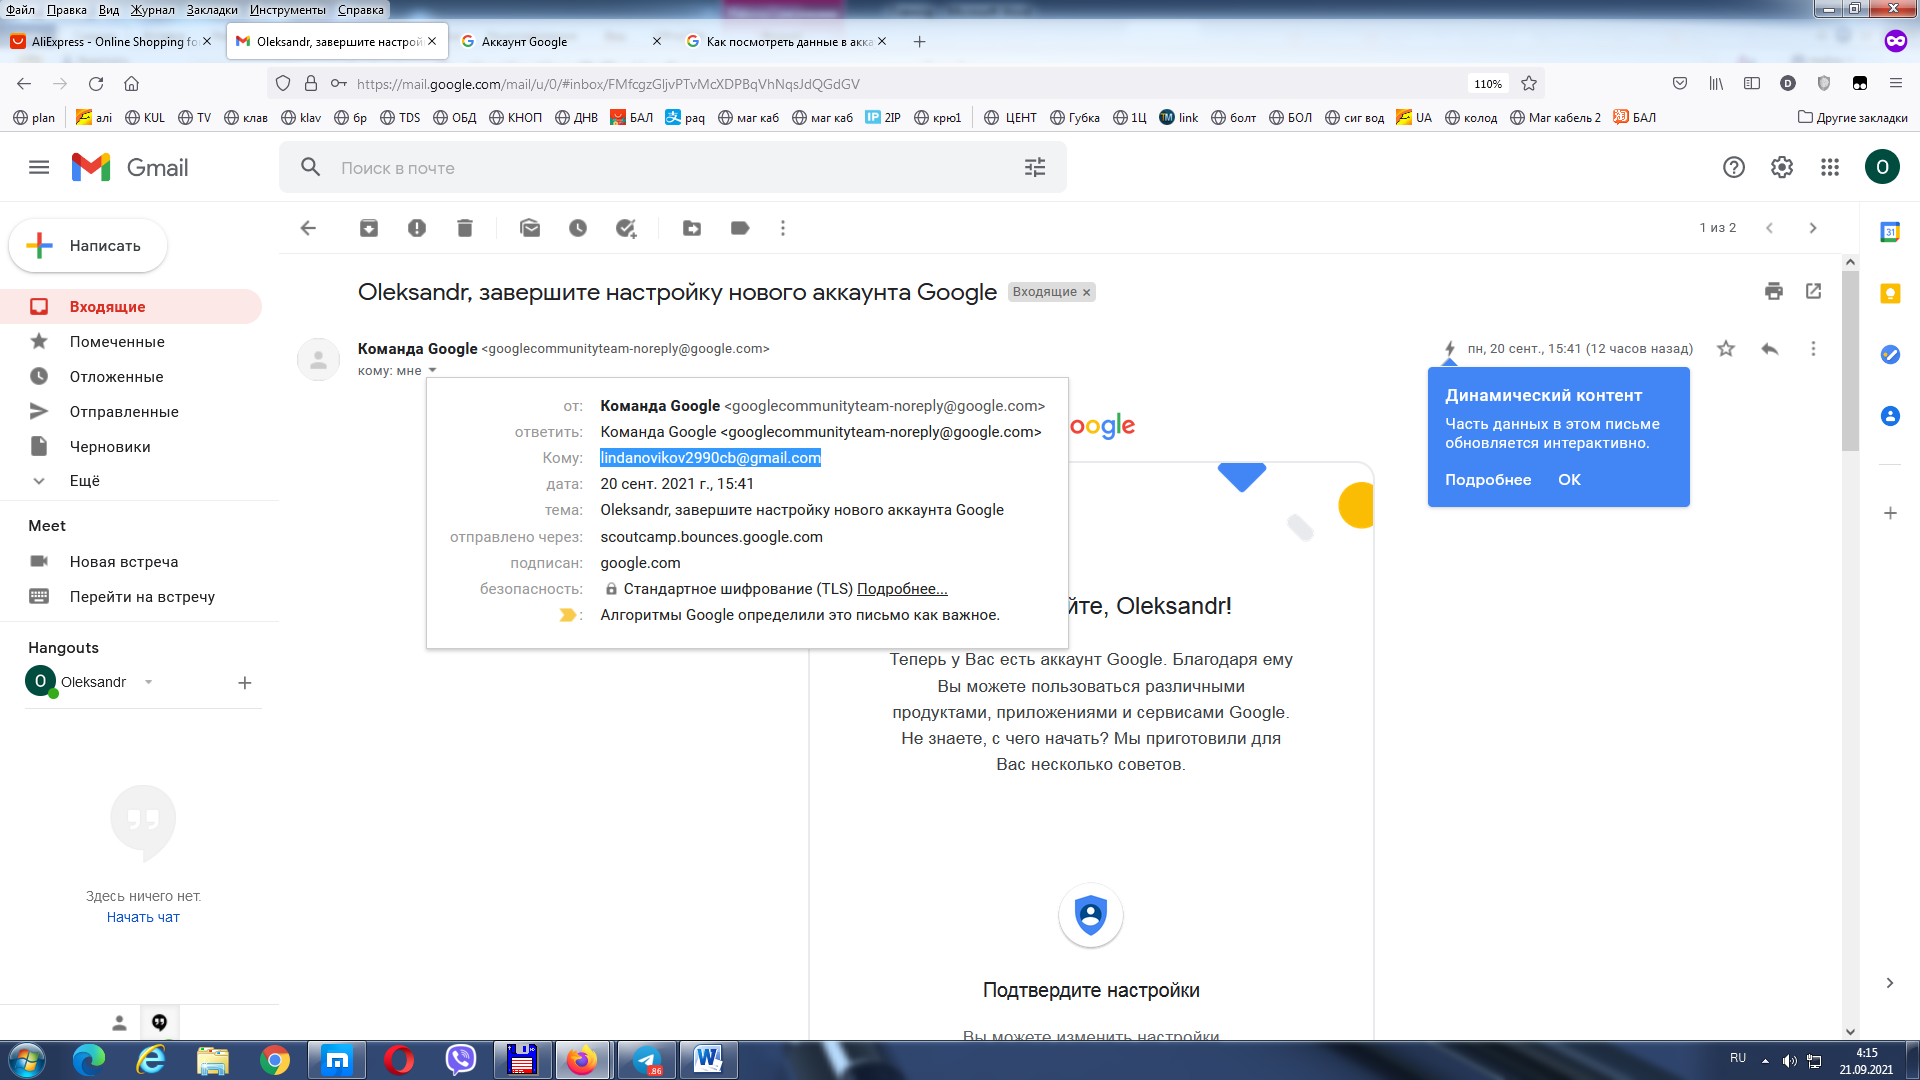The width and height of the screenshot is (1920, 1080).
Task: Open Журнал menu
Action: [153, 10]
